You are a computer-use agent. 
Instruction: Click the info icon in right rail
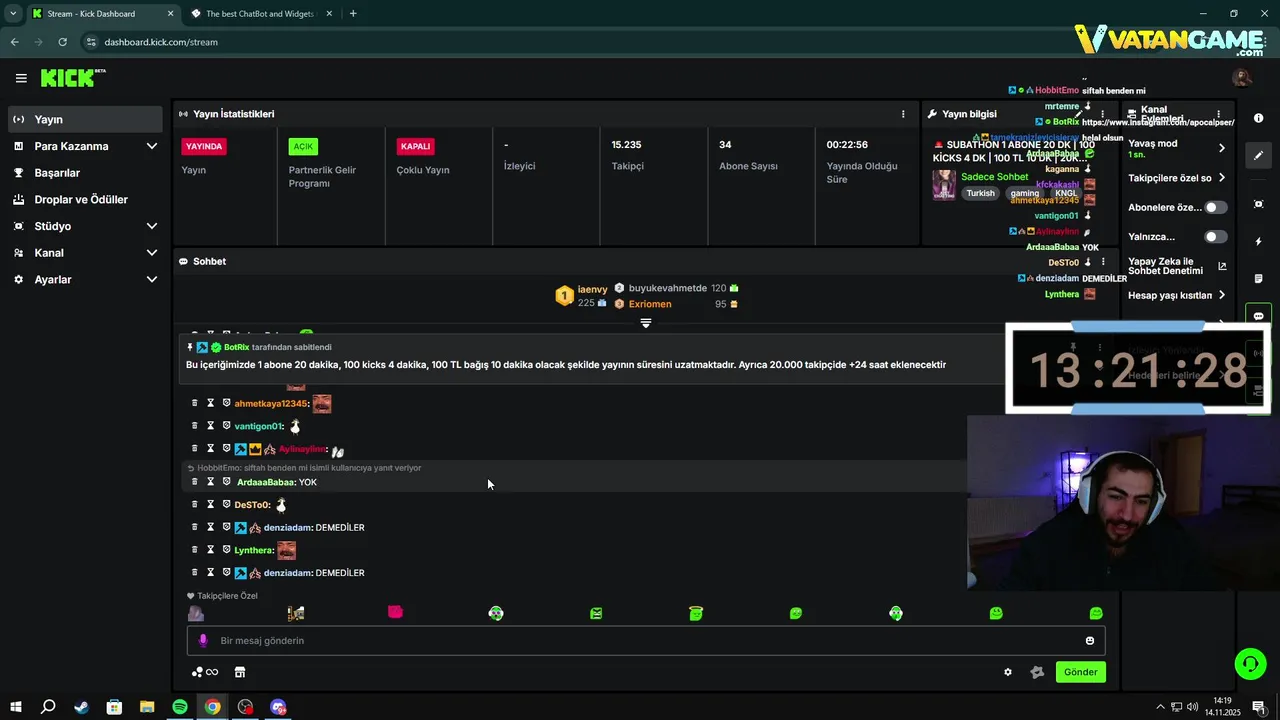[1258, 118]
